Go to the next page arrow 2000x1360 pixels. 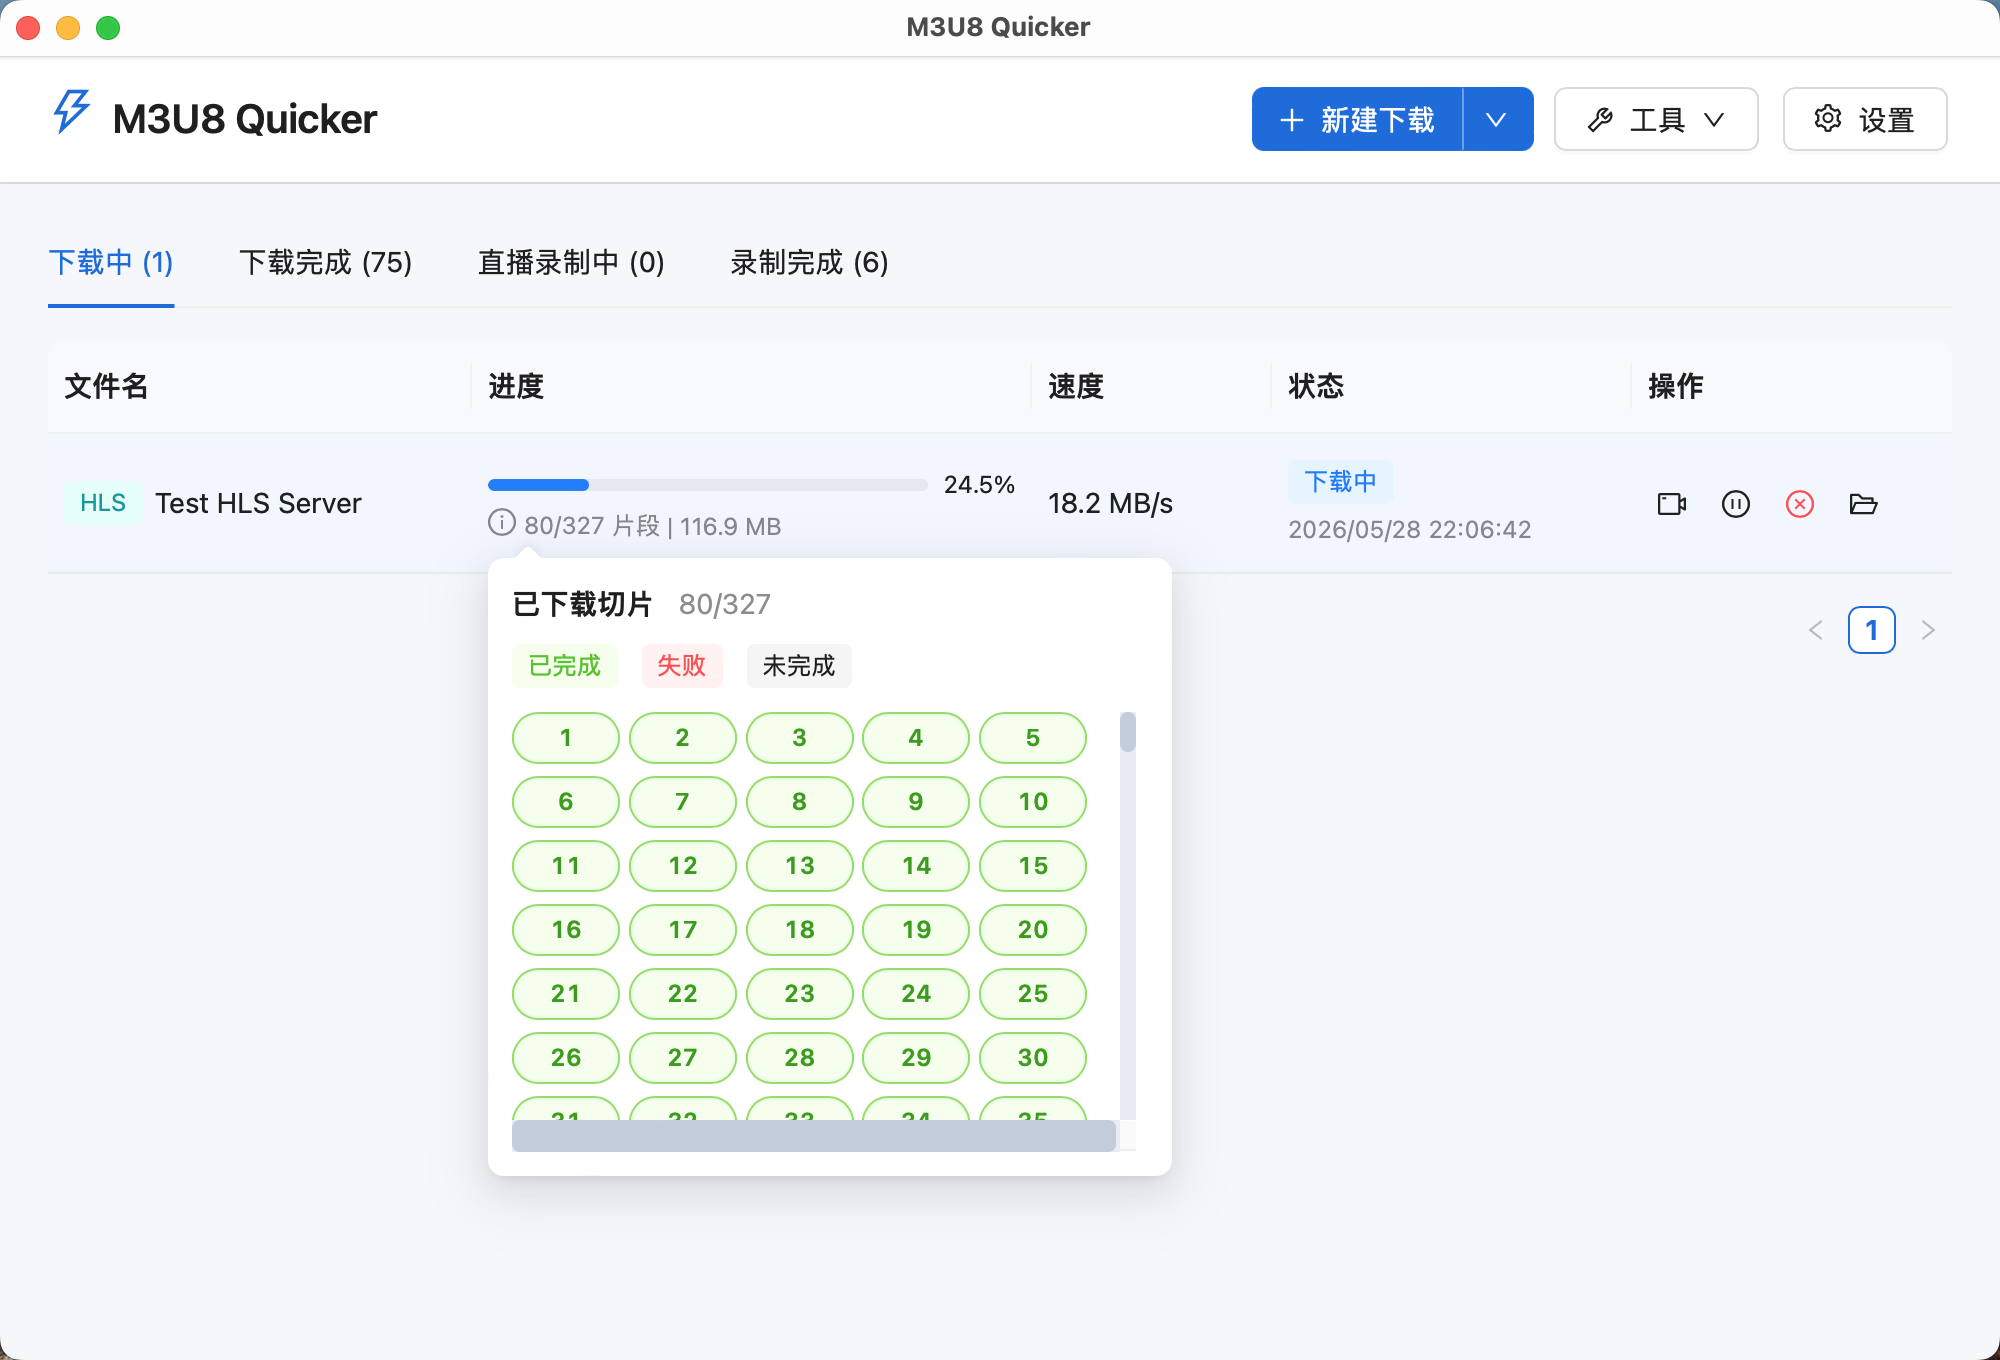tap(1928, 630)
